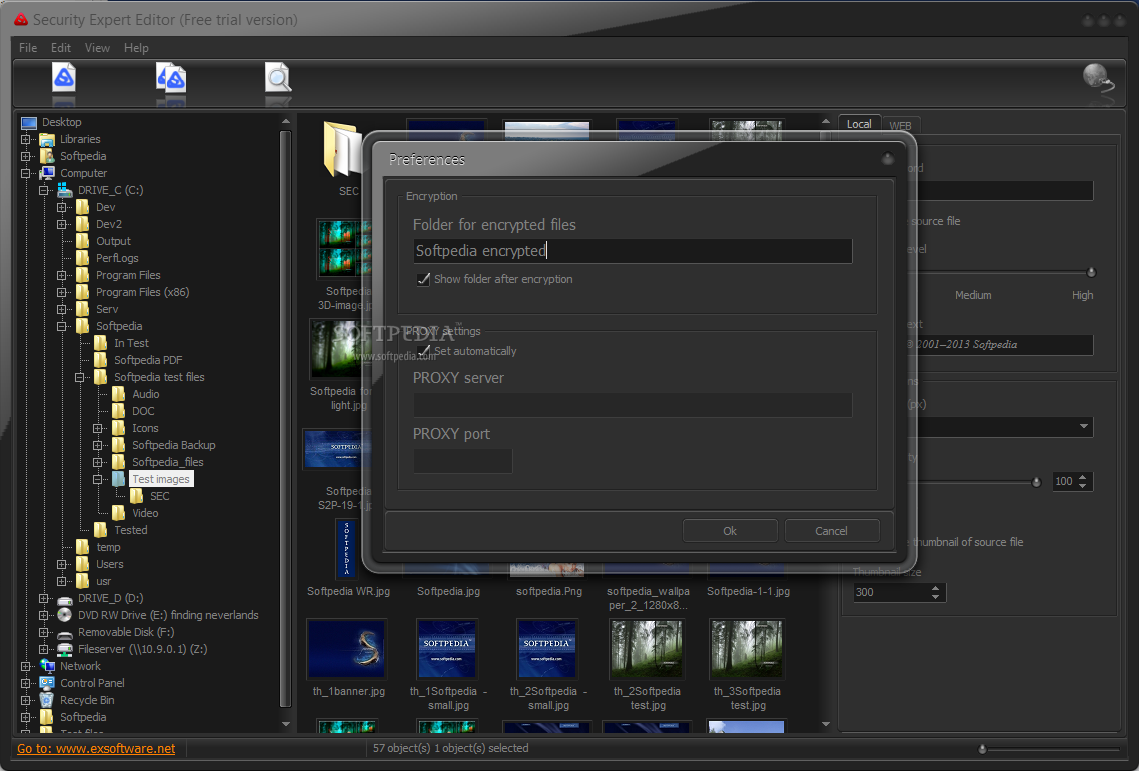Click the PROXY port input field

pyautogui.click(x=463, y=461)
